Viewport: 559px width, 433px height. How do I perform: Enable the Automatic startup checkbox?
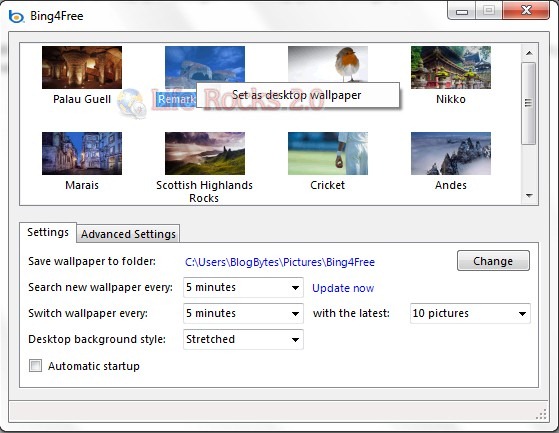click(35, 366)
